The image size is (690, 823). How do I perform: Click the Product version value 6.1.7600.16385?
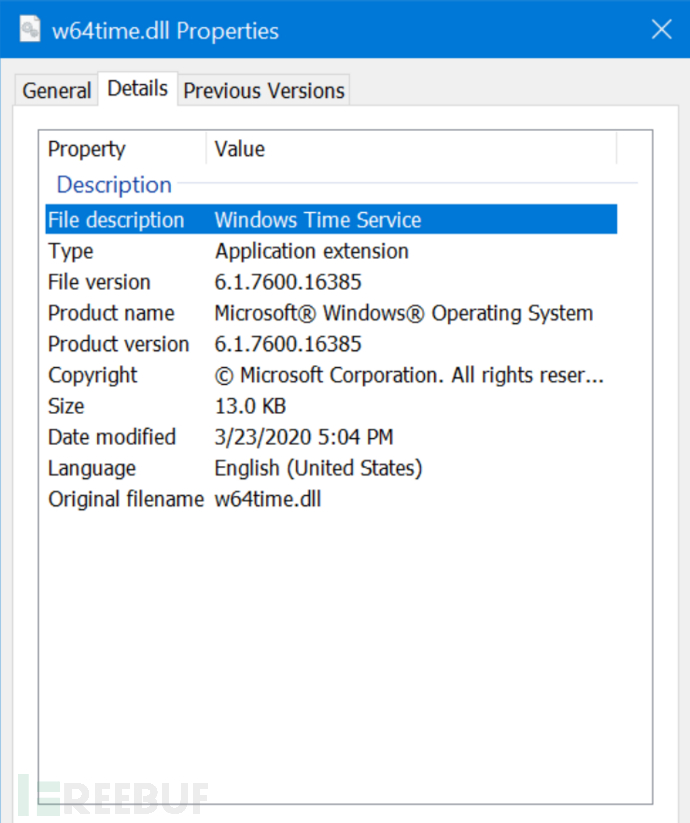[x=288, y=344]
